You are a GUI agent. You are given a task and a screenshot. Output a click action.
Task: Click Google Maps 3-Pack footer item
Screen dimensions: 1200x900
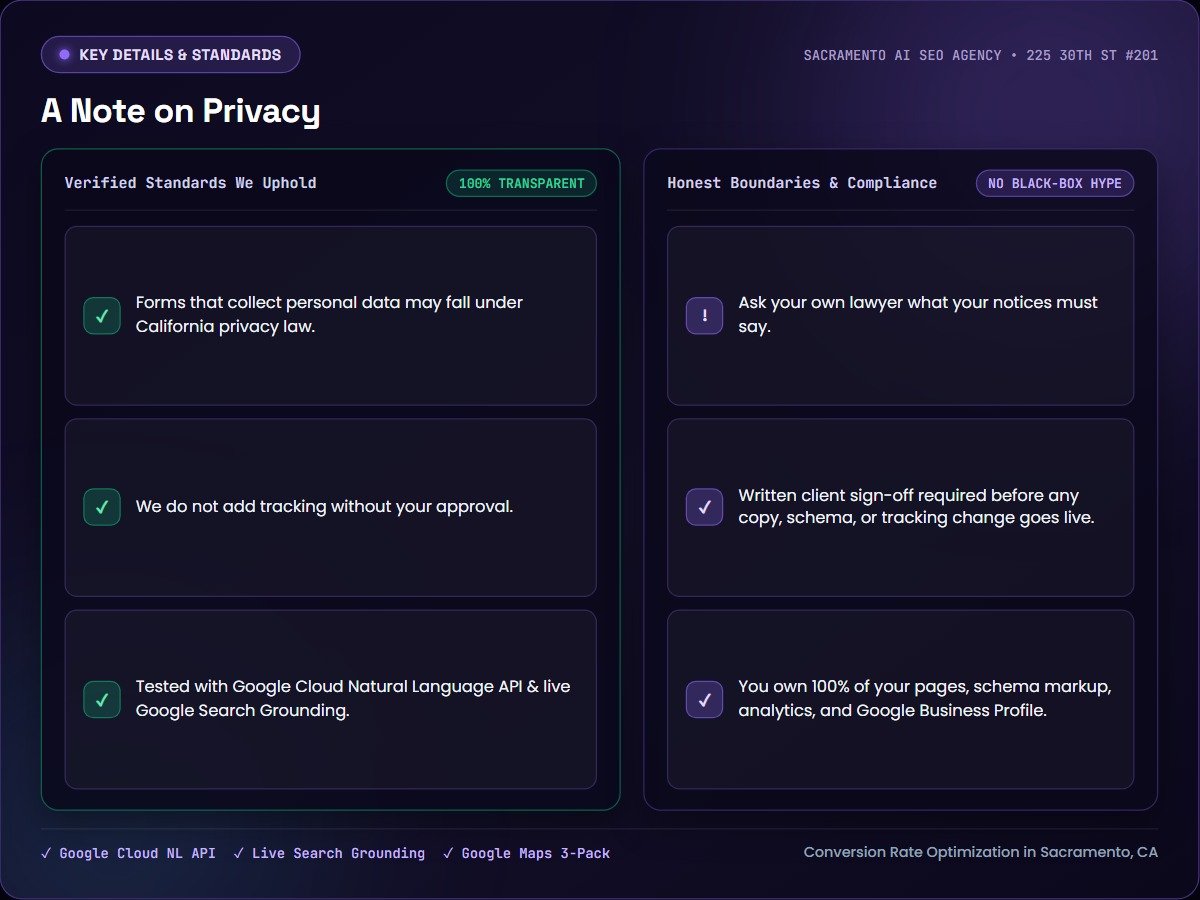click(526, 854)
